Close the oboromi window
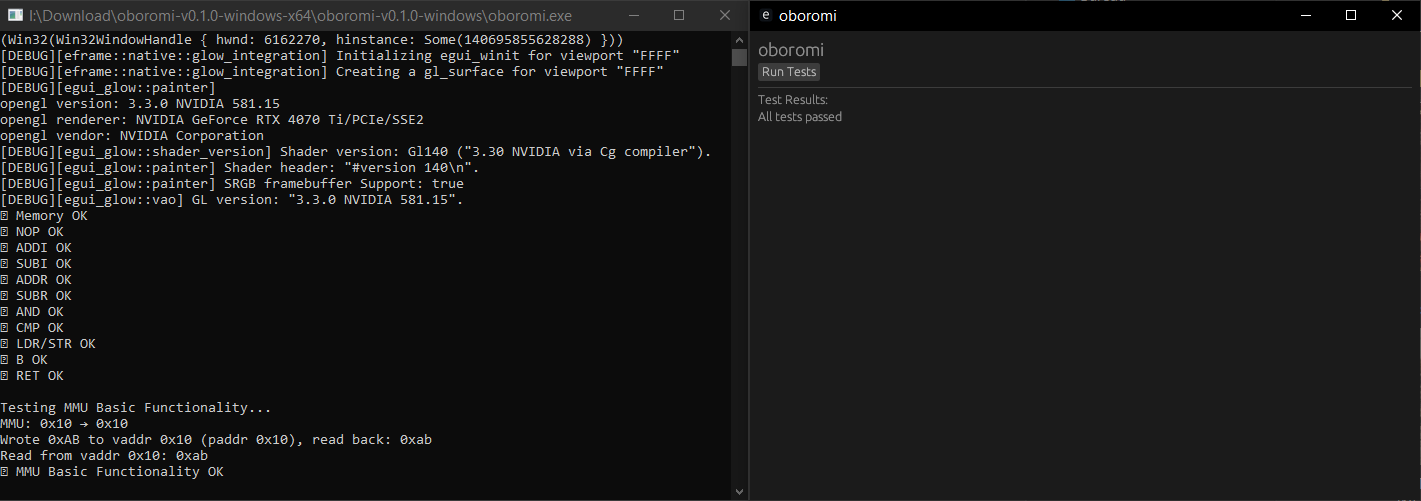 (x=1397, y=15)
